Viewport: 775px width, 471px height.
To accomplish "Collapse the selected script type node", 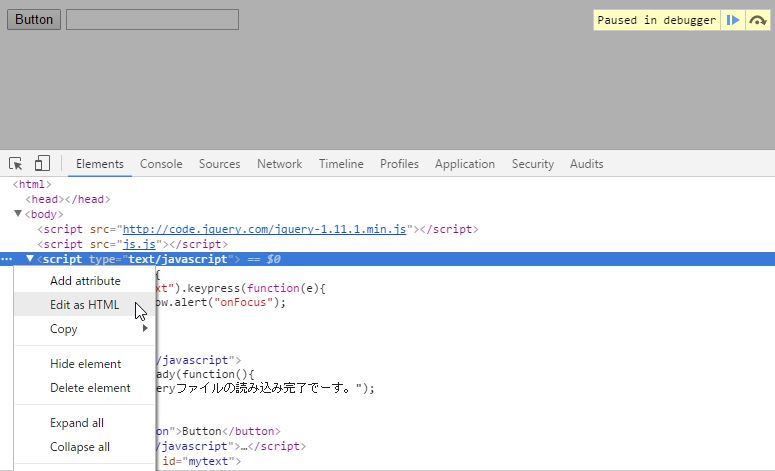I will [30, 258].
